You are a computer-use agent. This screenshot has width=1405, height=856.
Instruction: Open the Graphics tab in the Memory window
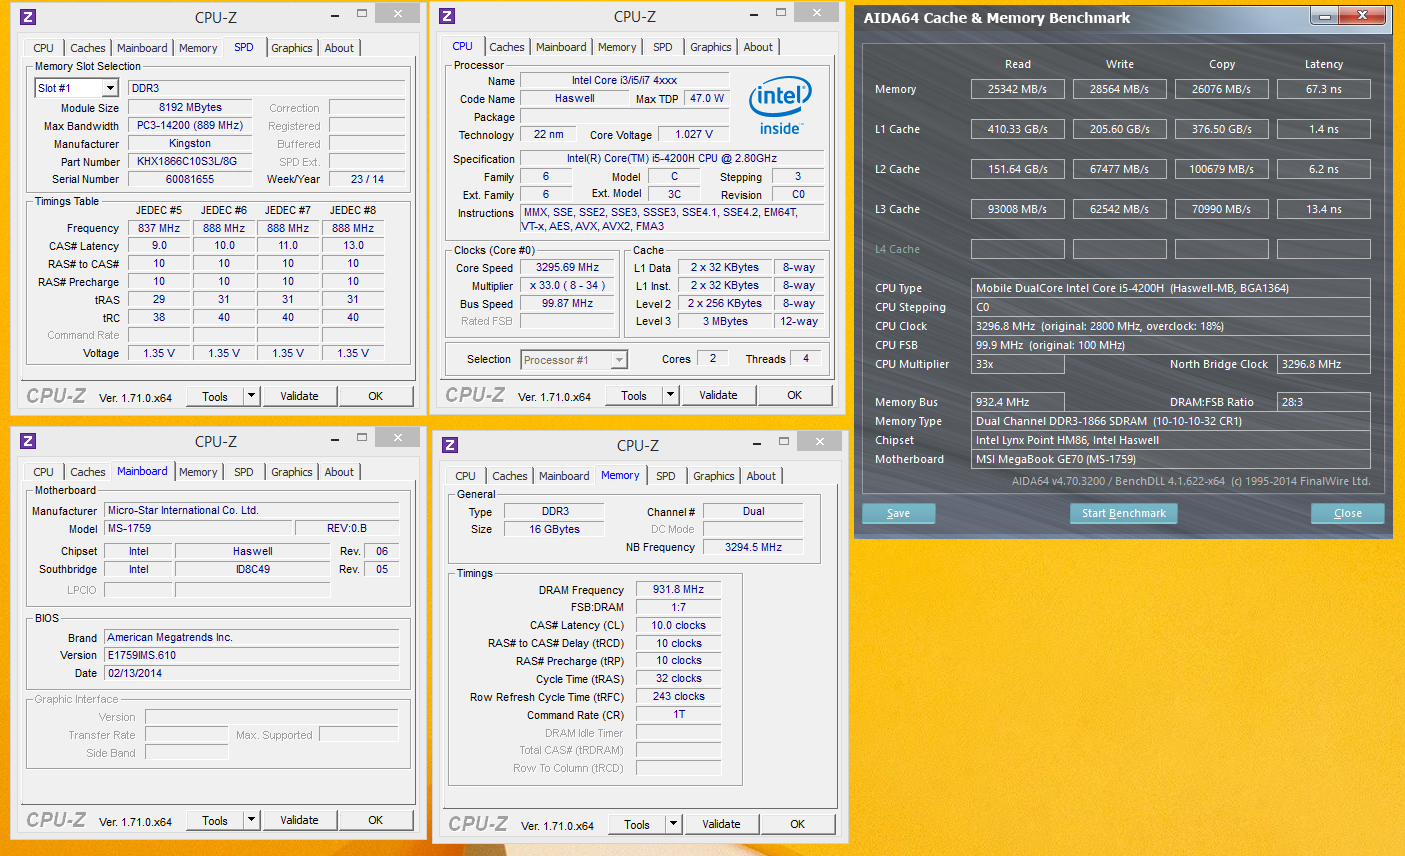(713, 476)
